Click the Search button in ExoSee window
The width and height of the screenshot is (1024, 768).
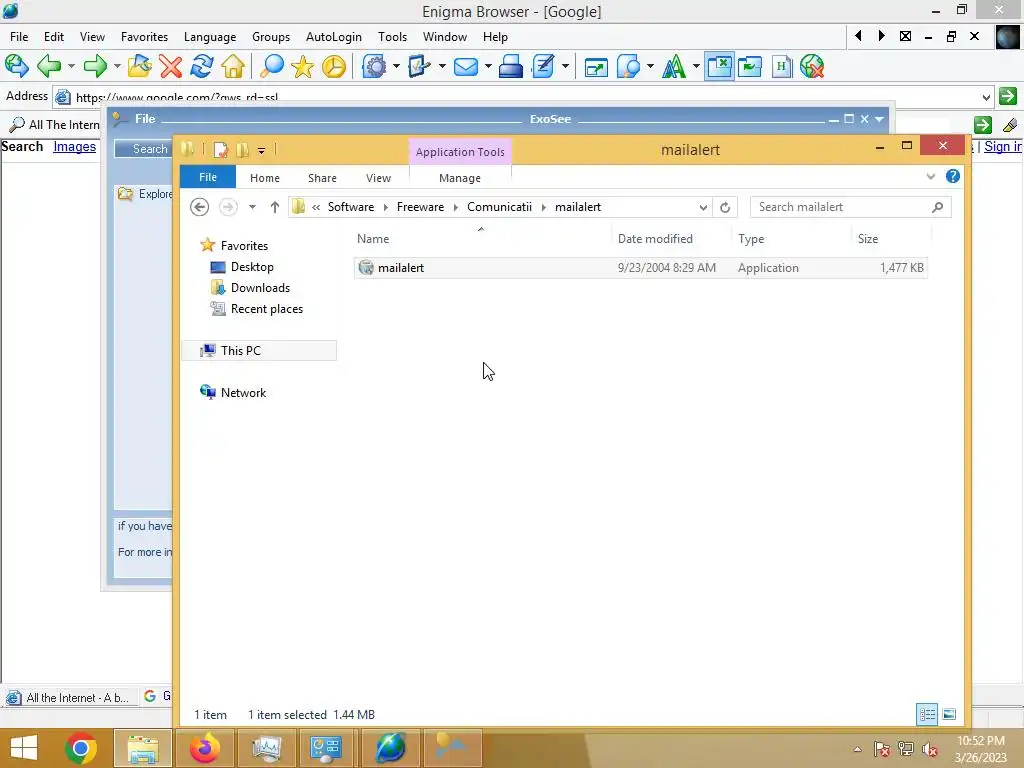click(x=144, y=149)
